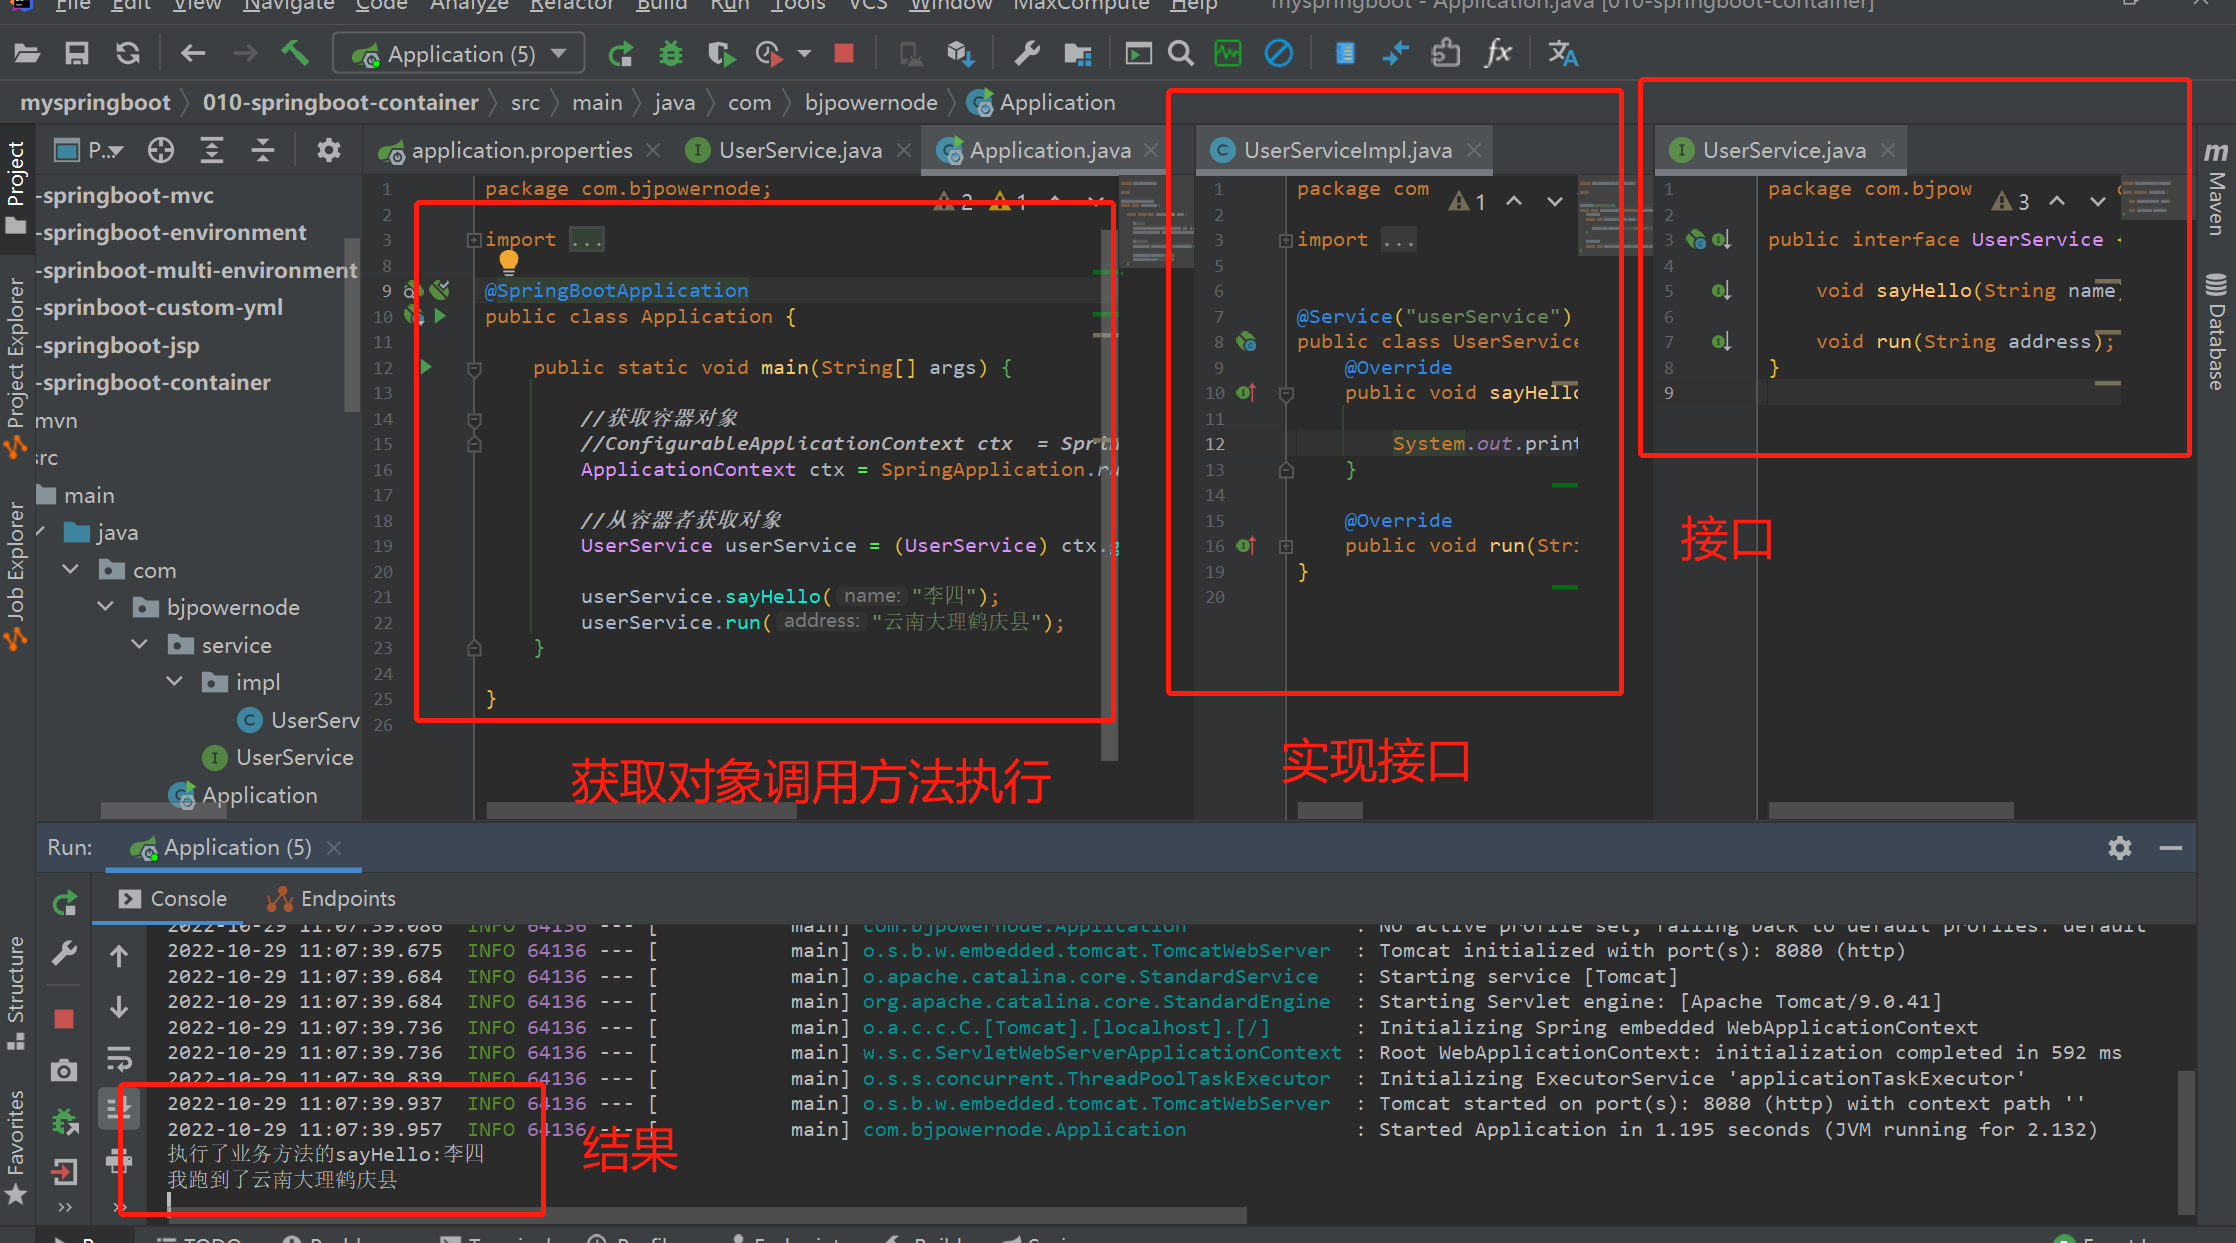This screenshot has width=2236, height=1243.
Task: Click the Build project hammer icon
Action: point(294,53)
